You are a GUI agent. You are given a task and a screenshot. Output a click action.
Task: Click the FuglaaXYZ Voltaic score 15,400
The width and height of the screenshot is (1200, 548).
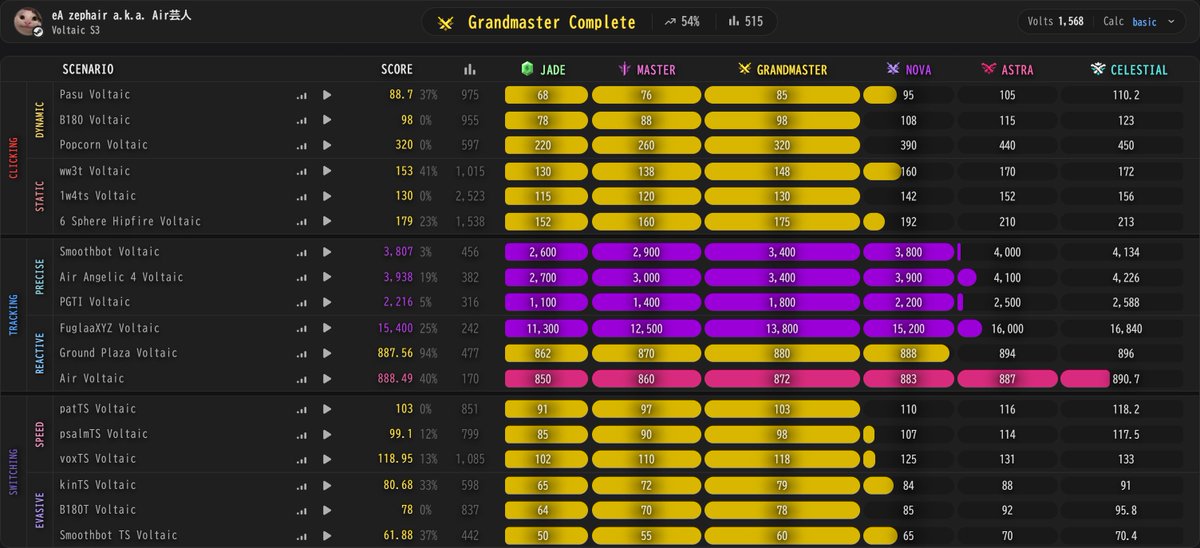coord(393,328)
